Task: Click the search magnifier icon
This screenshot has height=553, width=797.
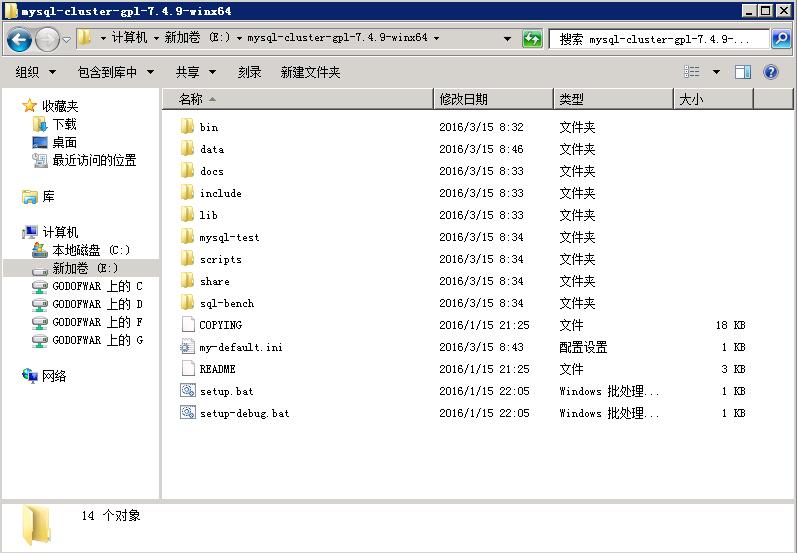Action: [x=781, y=39]
